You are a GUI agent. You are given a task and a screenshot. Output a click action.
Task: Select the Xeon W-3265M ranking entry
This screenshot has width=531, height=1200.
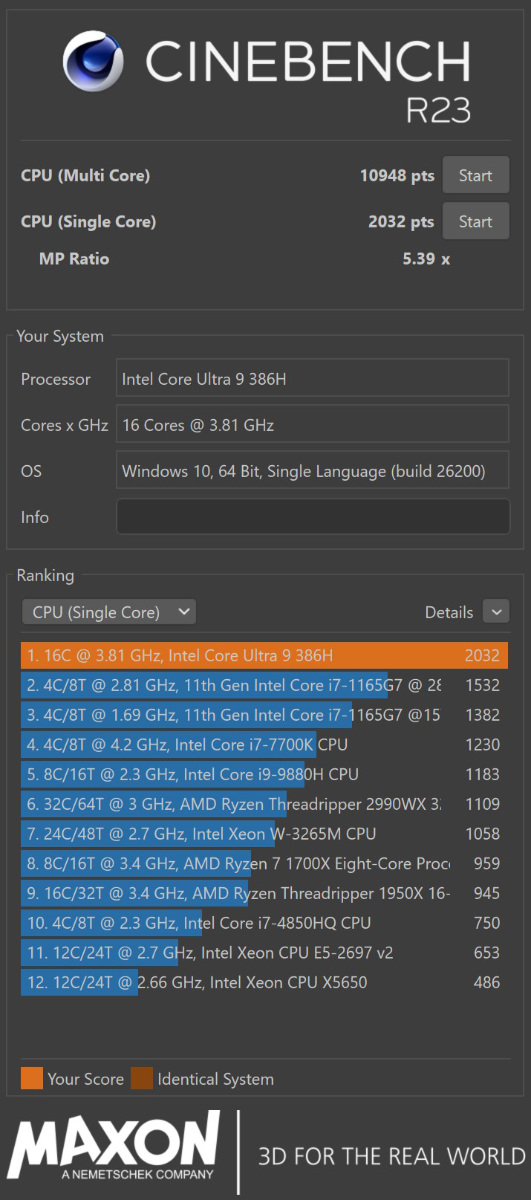(x=264, y=834)
